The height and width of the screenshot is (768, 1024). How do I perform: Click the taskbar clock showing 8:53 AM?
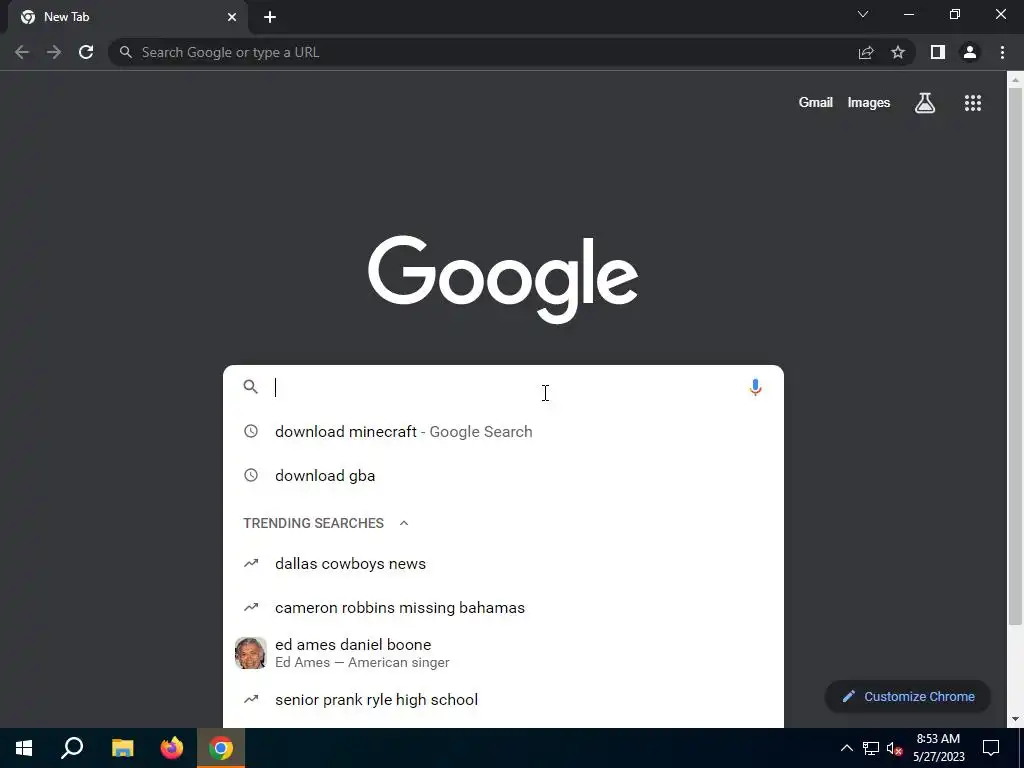[x=938, y=748]
